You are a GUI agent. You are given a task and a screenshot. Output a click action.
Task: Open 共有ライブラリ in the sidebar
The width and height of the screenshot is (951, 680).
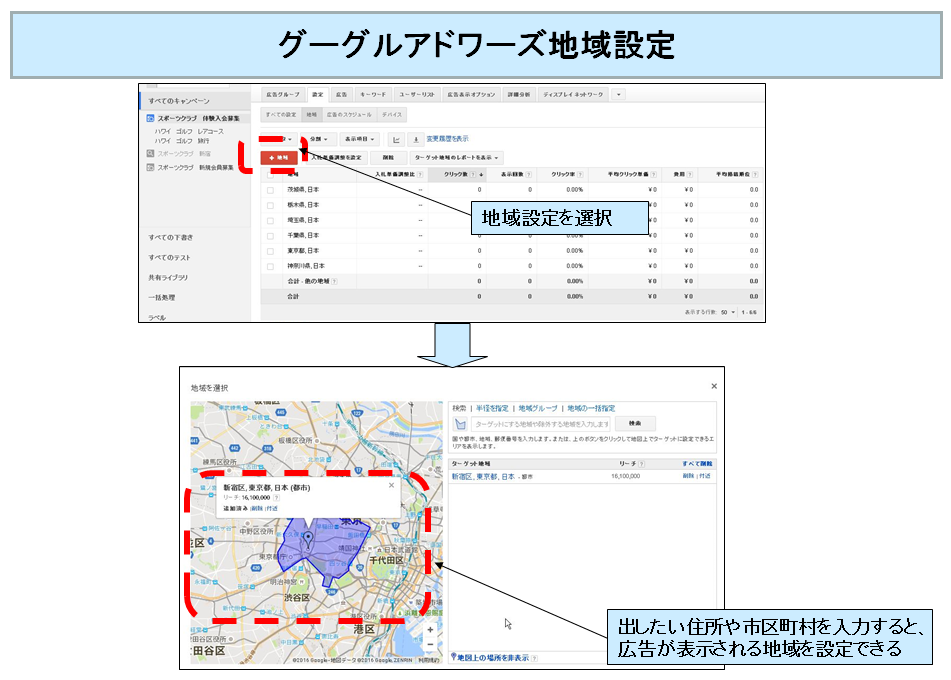168,278
